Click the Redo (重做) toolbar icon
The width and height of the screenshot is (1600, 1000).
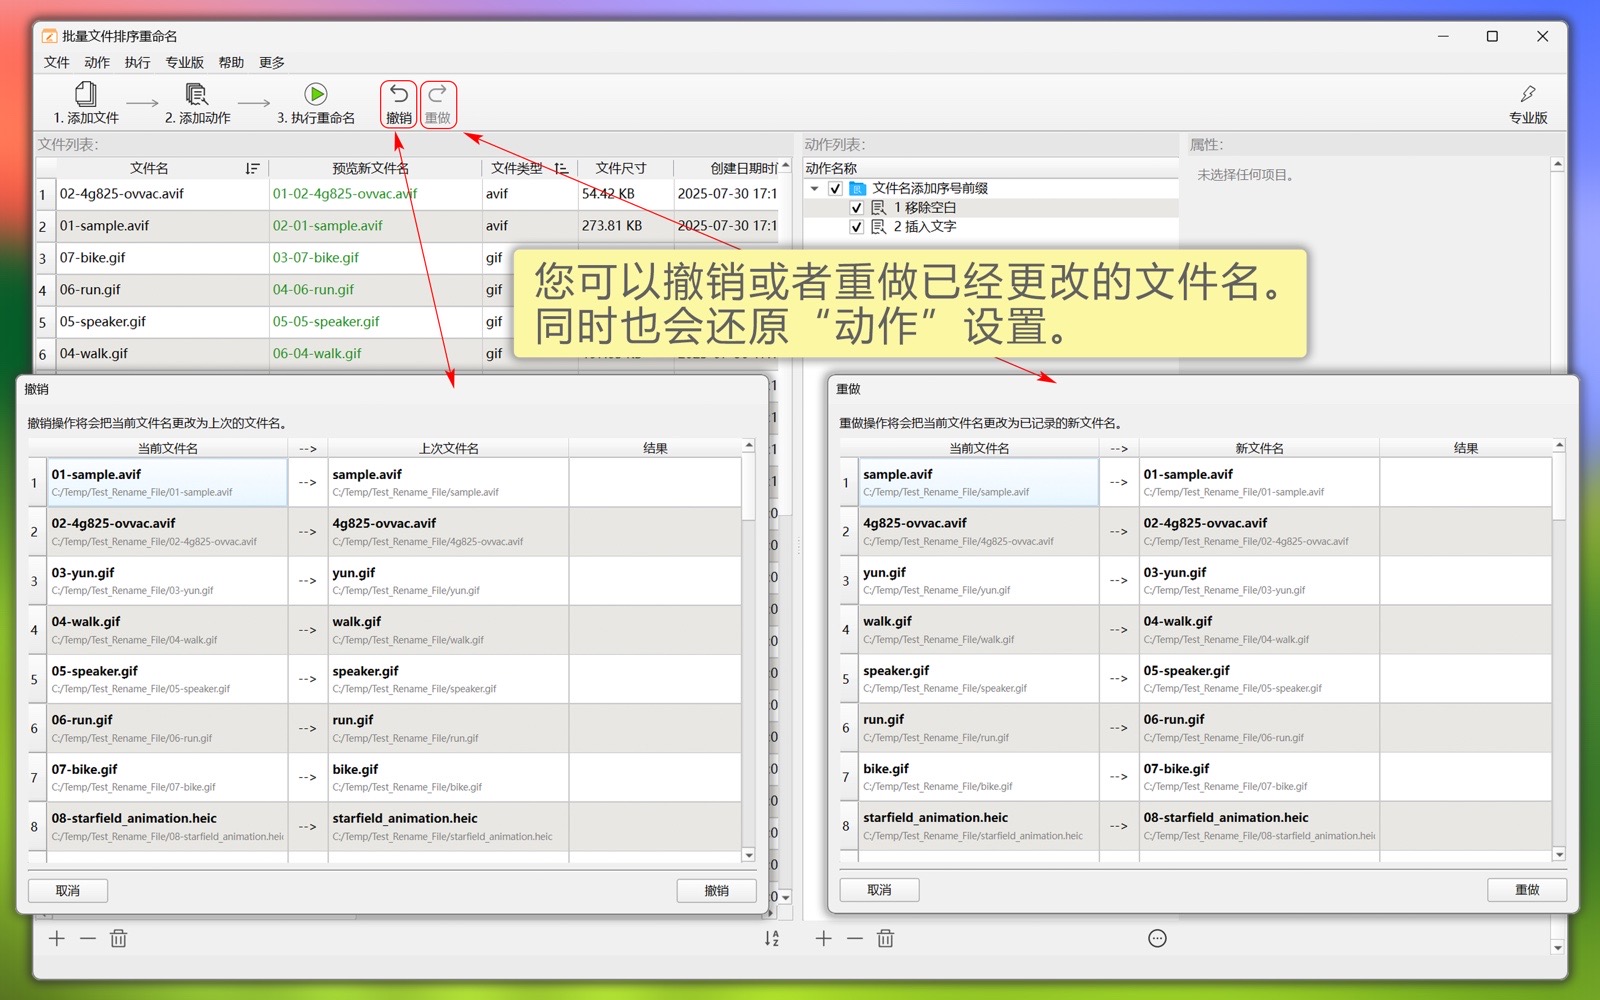click(438, 95)
